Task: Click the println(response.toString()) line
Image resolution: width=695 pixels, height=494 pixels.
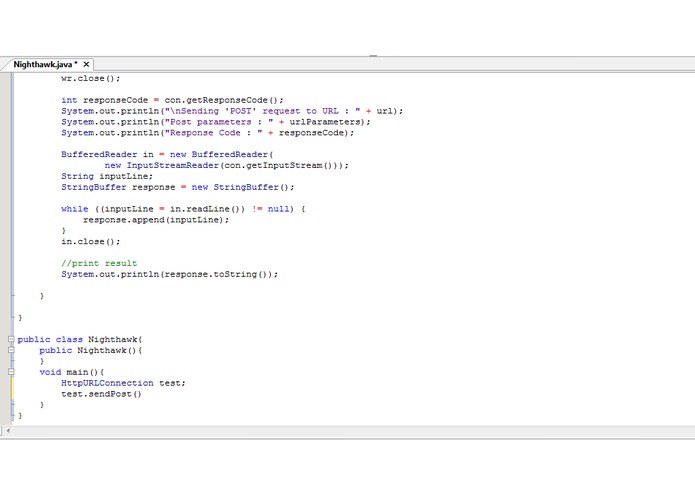Action: 170,274
